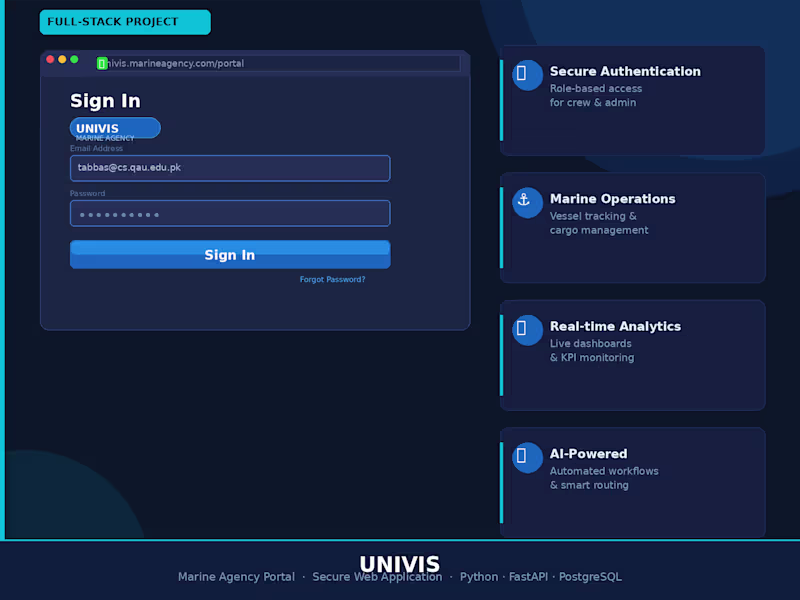Image resolution: width=800 pixels, height=600 pixels.
Task: Click 'Role-based access' description text
Action: (595, 88)
